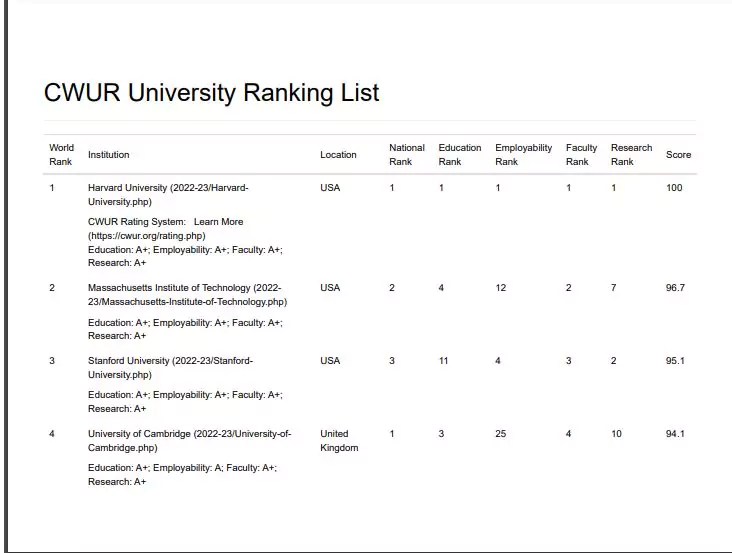Viewport: 732px width, 553px height.
Task: Click employability rank 12 in MIT row
Action: coord(500,287)
